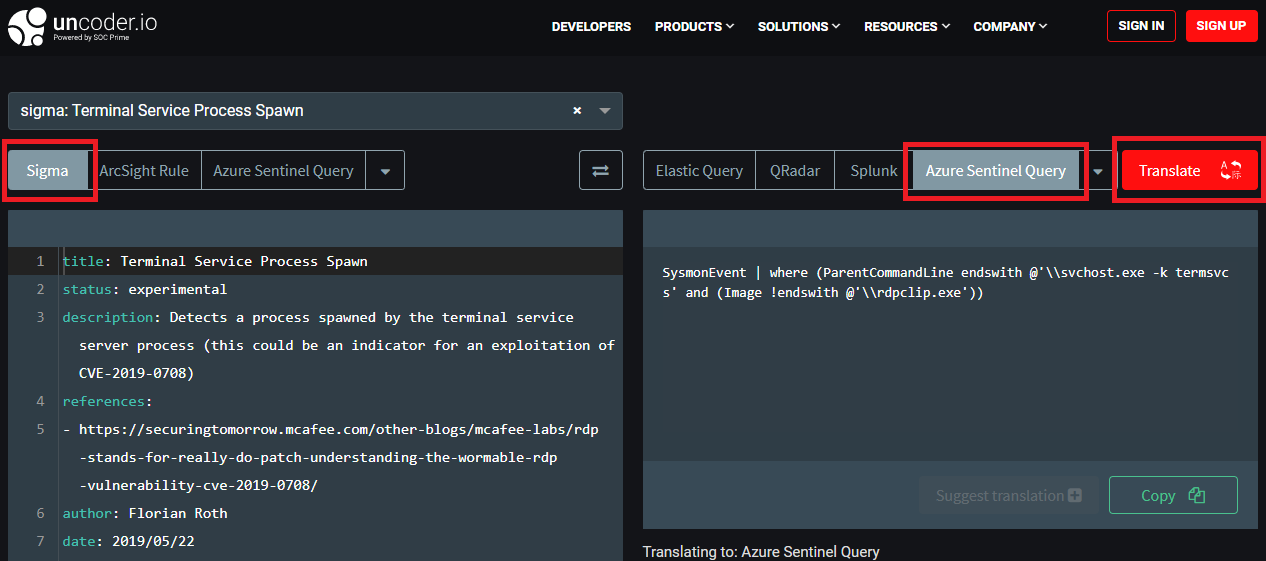Click the mcafee.com reference URL line
The image size is (1266, 561).
pyautogui.click(x=338, y=429)
